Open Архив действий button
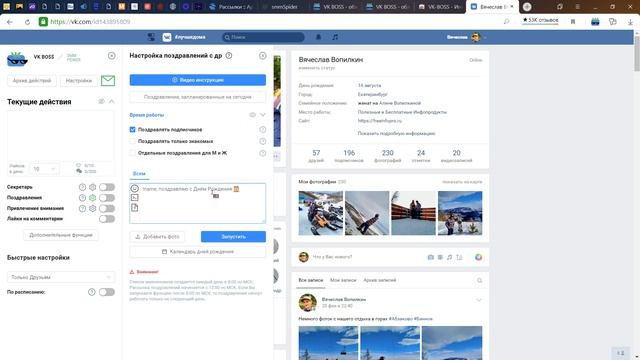The height and width of the screenshot is (360, 640). 32,80
